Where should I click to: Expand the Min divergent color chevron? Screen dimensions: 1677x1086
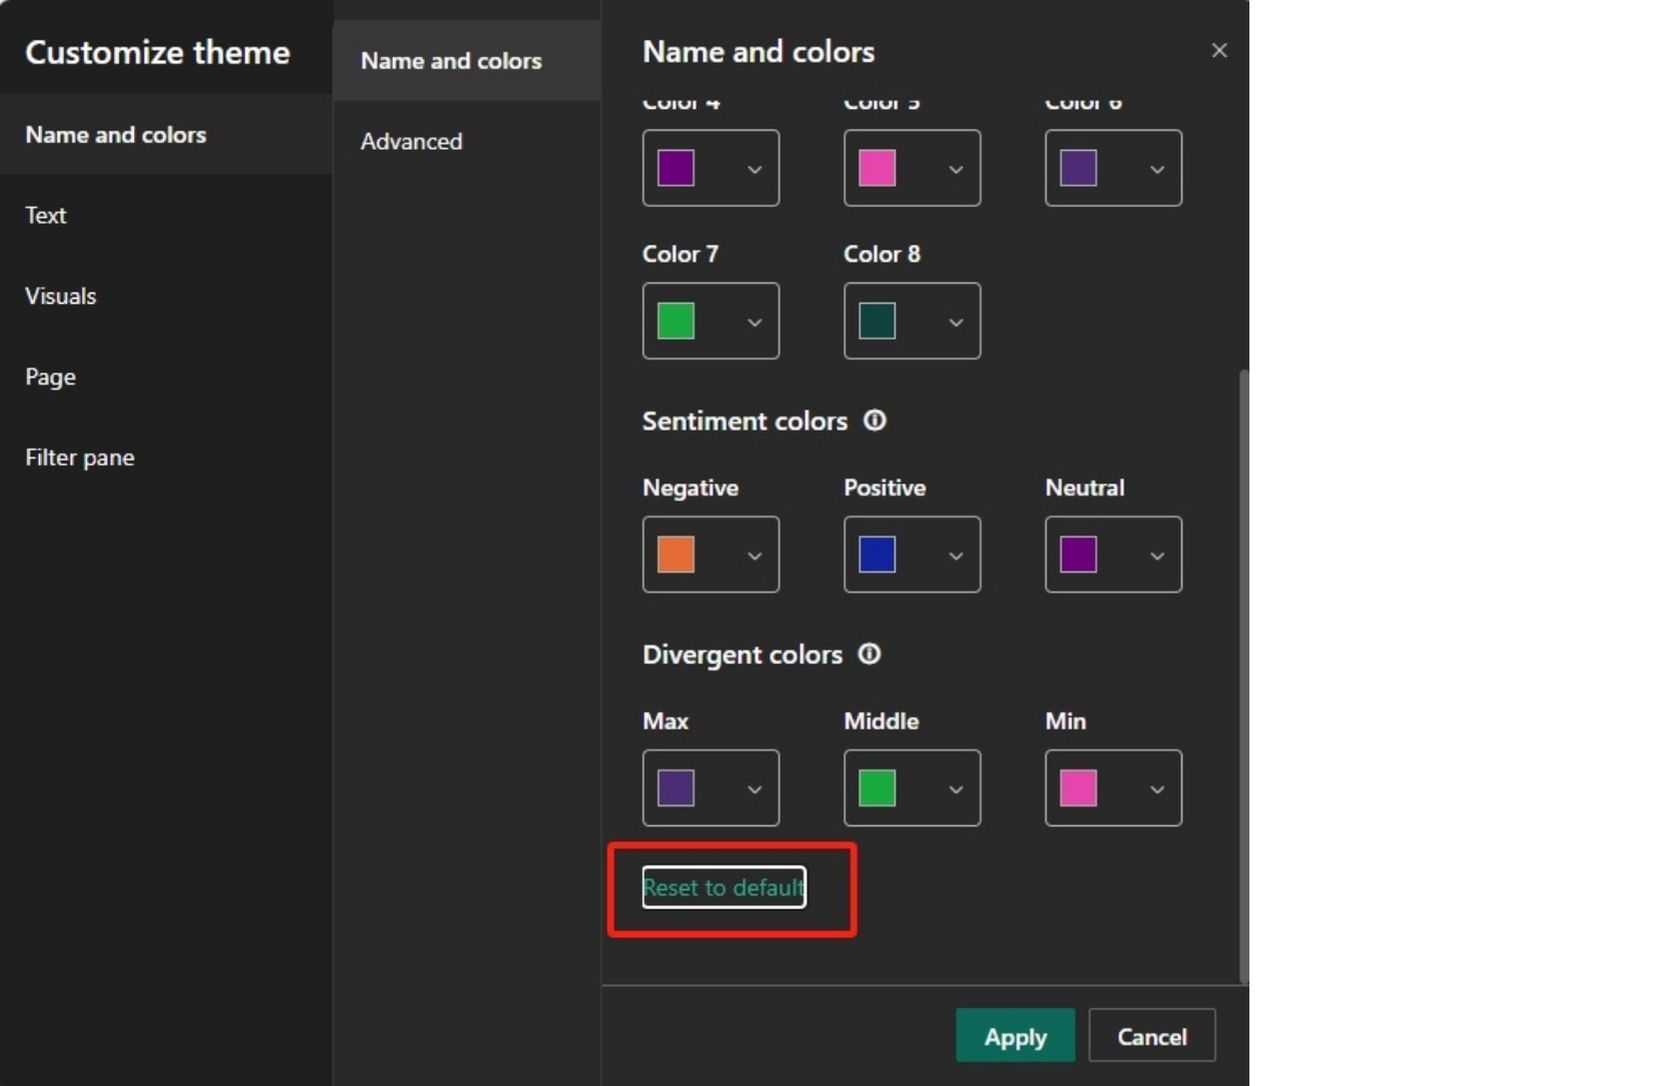point(1157,789)
